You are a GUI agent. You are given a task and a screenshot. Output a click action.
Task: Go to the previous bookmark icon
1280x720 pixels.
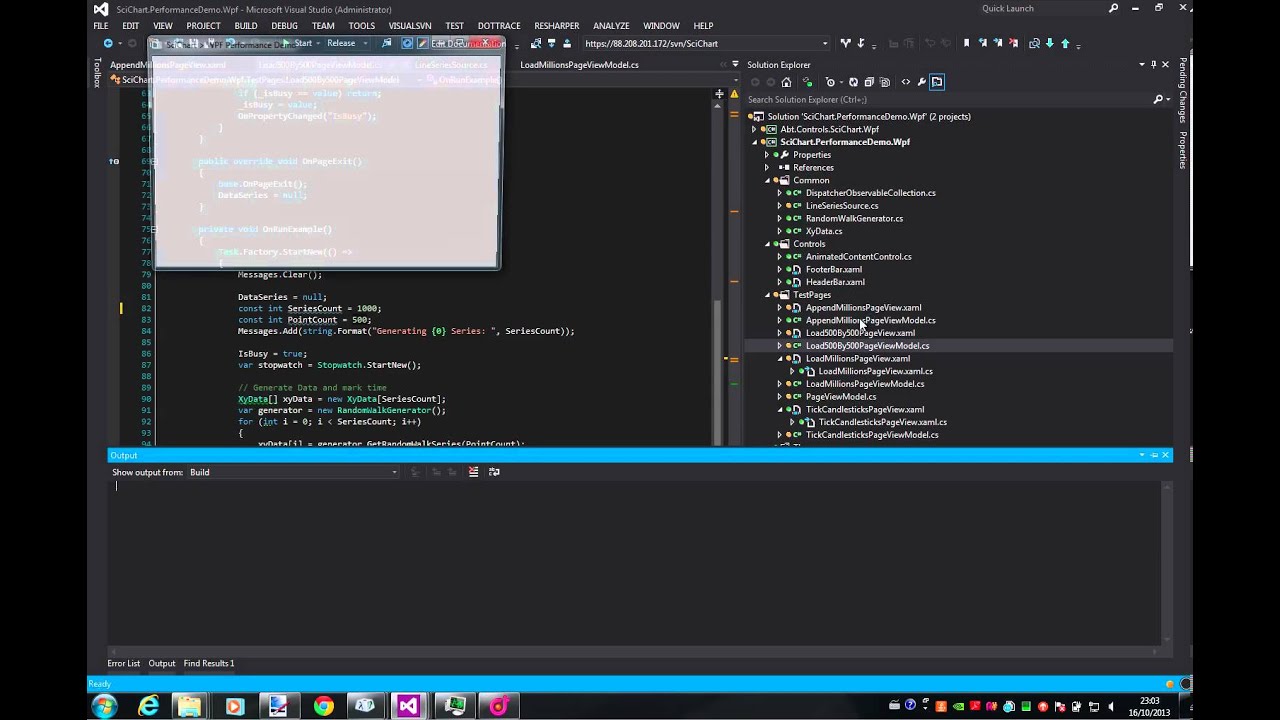coord(982,43)
